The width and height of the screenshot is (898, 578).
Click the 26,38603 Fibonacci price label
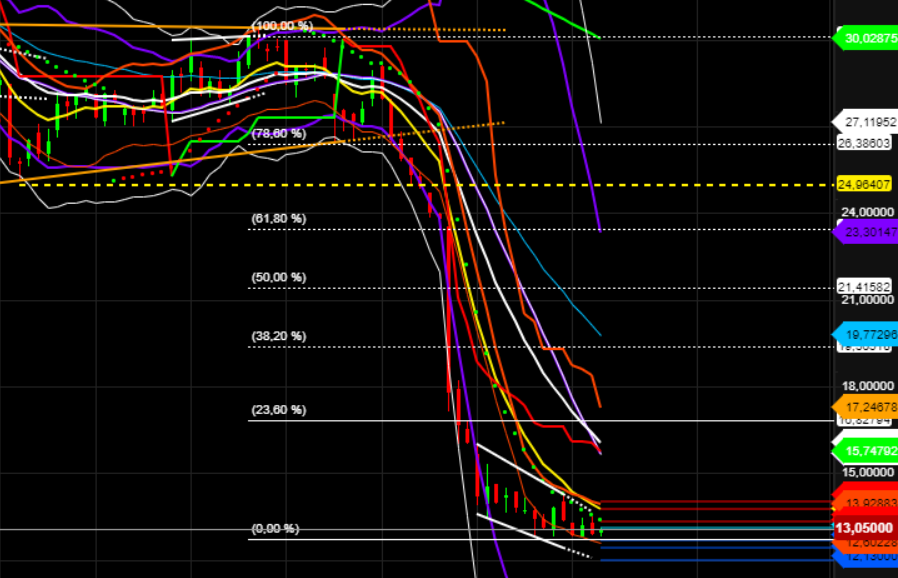[864, 143]
